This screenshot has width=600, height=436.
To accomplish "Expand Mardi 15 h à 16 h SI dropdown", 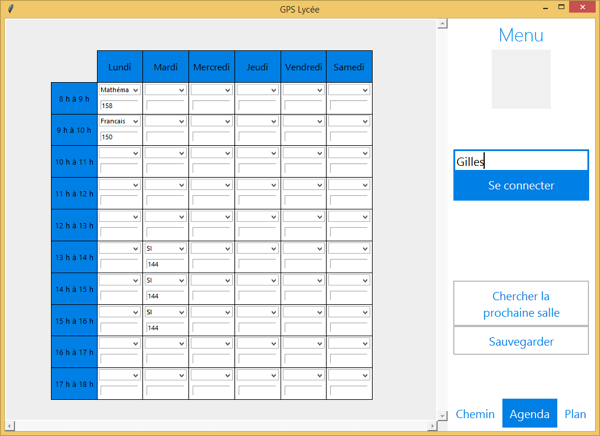I will (x=166, y=312).
